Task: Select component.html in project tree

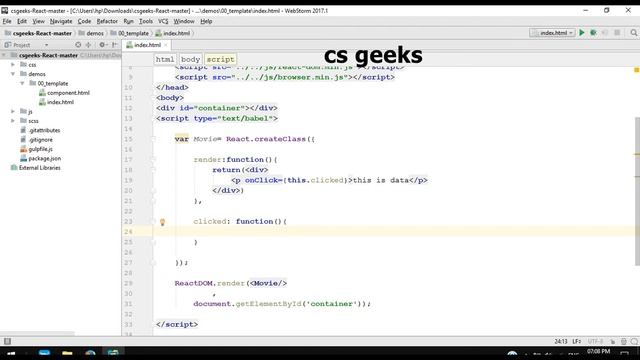Action: [68, 93]
